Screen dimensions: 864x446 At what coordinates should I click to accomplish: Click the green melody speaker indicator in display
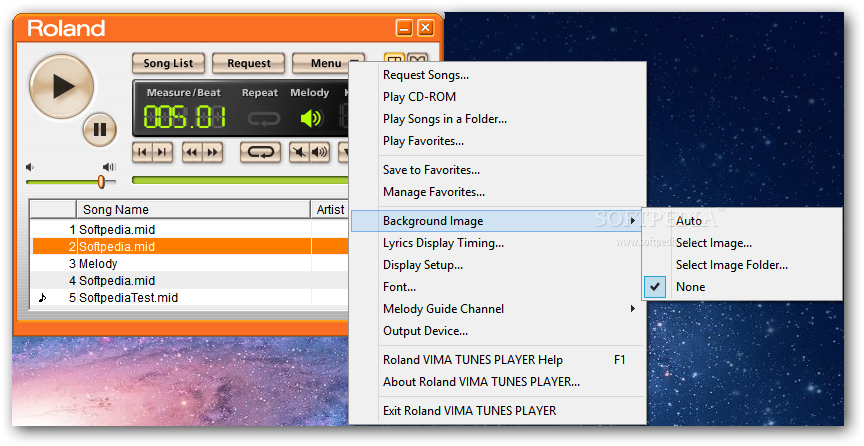311,118
